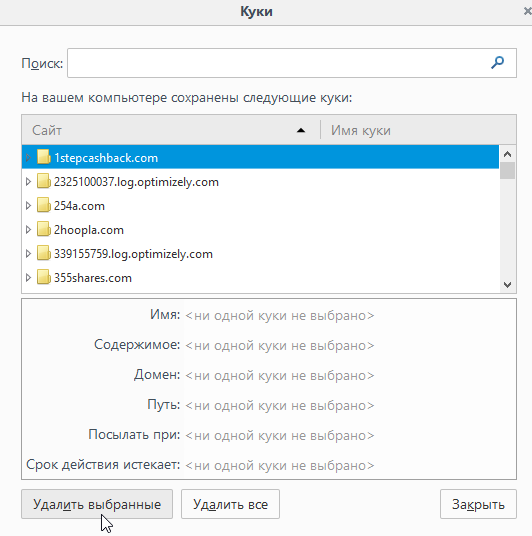Expand the 2325100037.log.optimizely.com row
Screen dimensions: 532x536
(x=28, y=182)
